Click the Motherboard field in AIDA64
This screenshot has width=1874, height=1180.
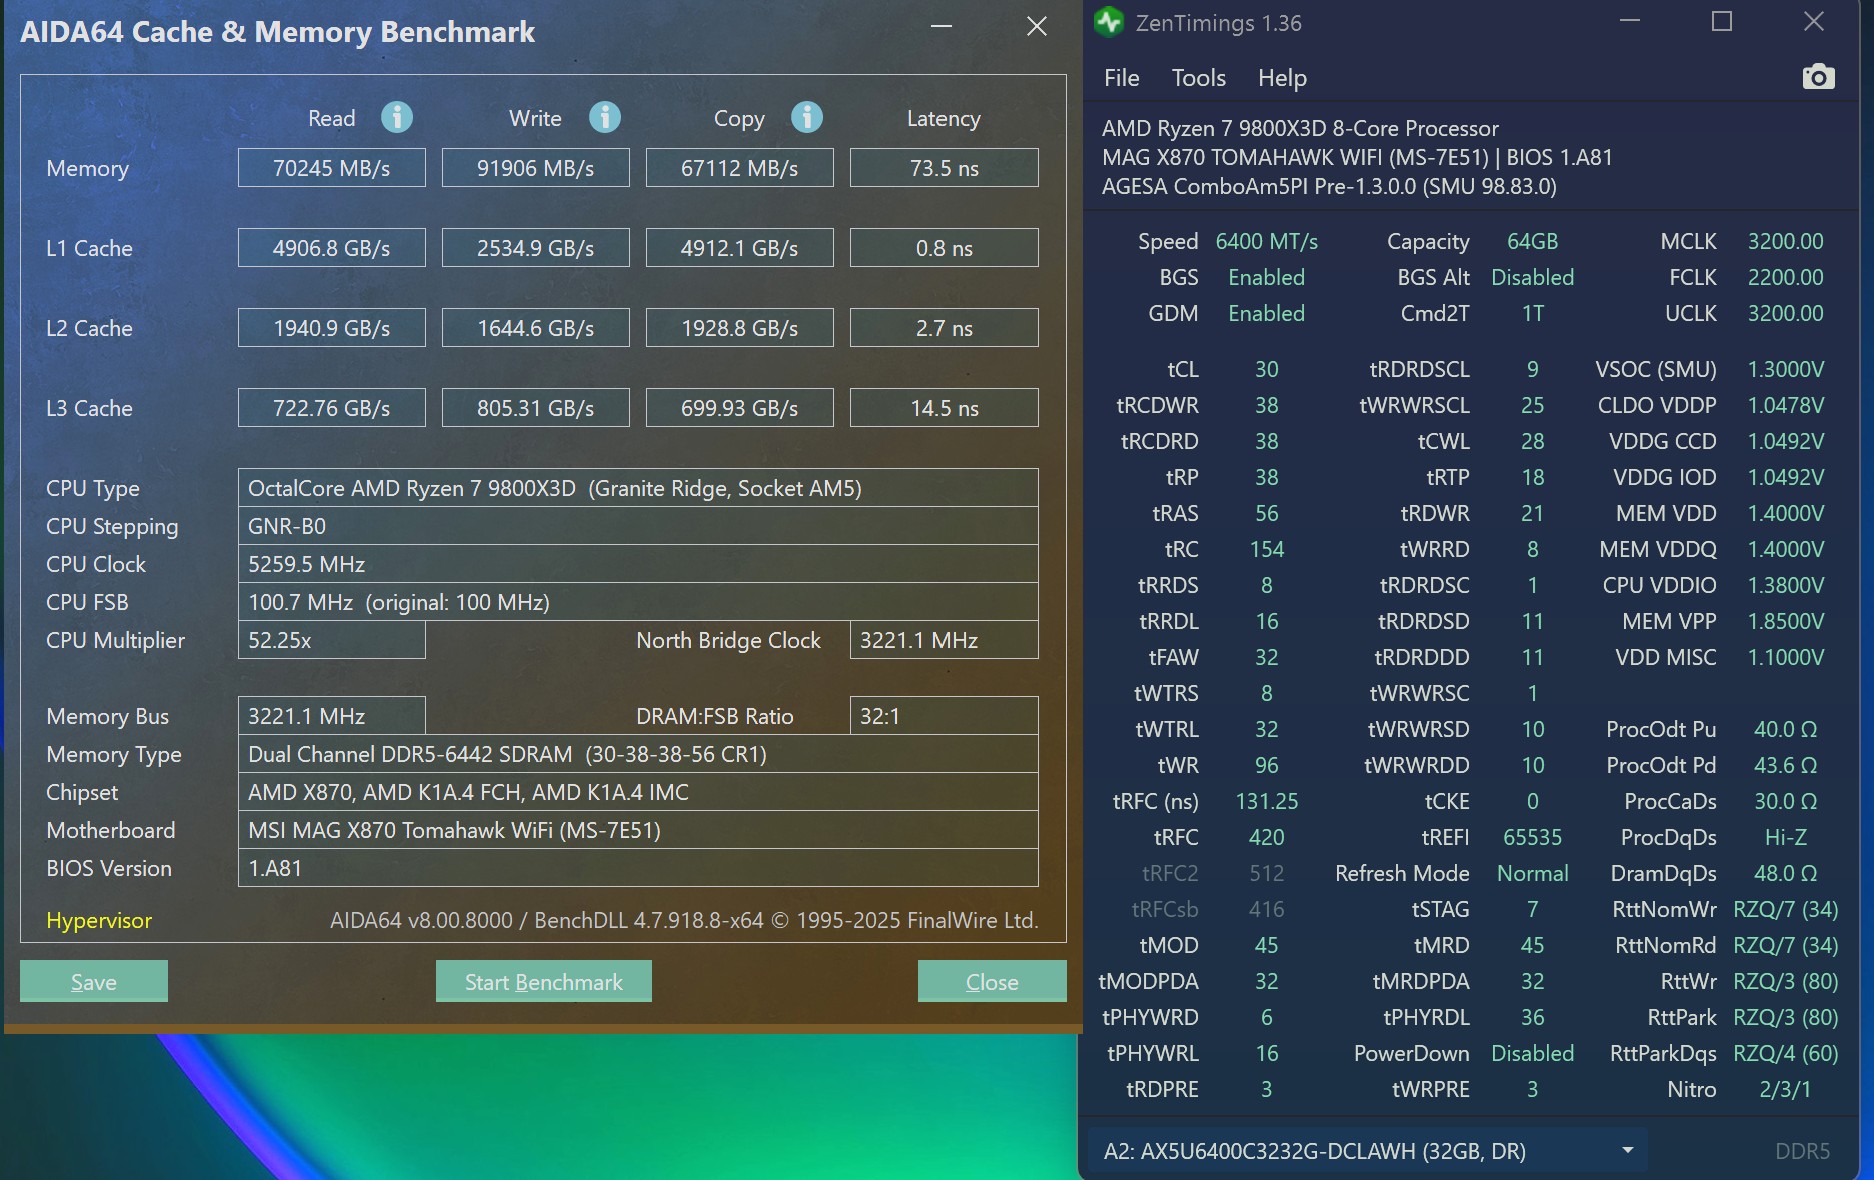[x=638, y=830]
